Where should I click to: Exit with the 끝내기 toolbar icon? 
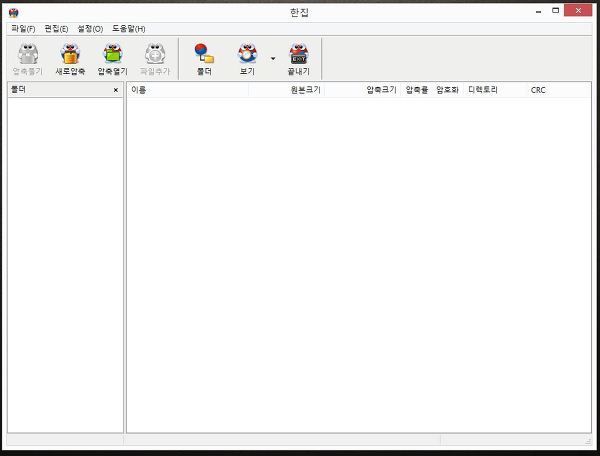point(298,59)
